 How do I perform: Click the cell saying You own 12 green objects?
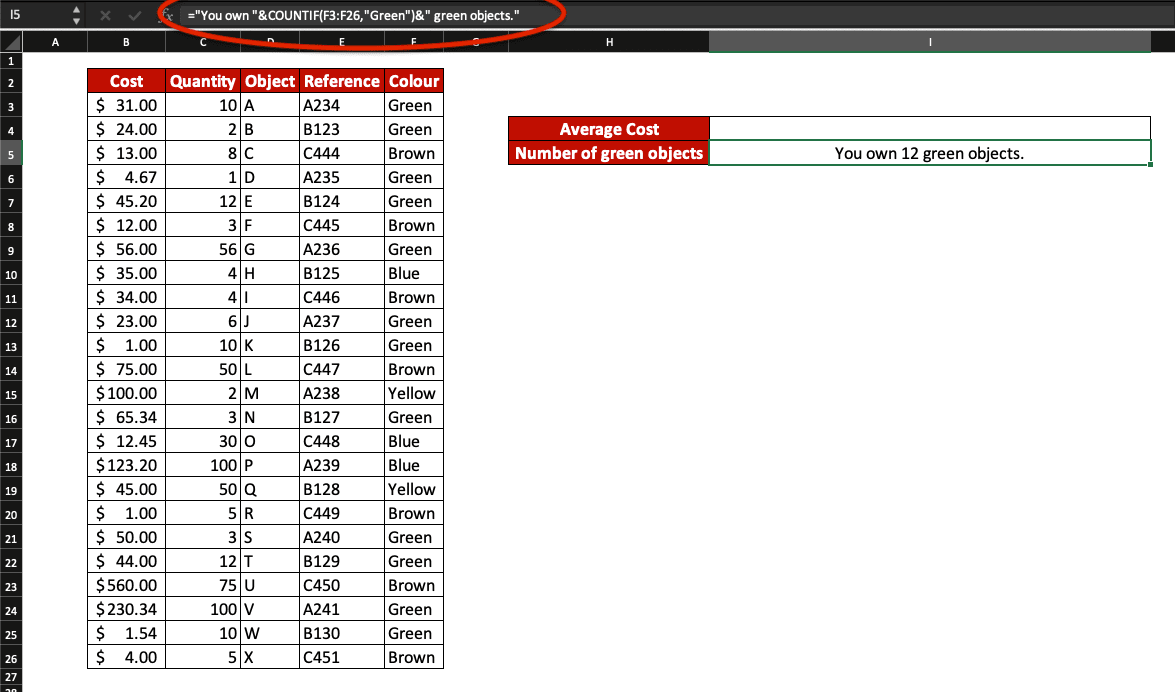(x=930, y=153)
